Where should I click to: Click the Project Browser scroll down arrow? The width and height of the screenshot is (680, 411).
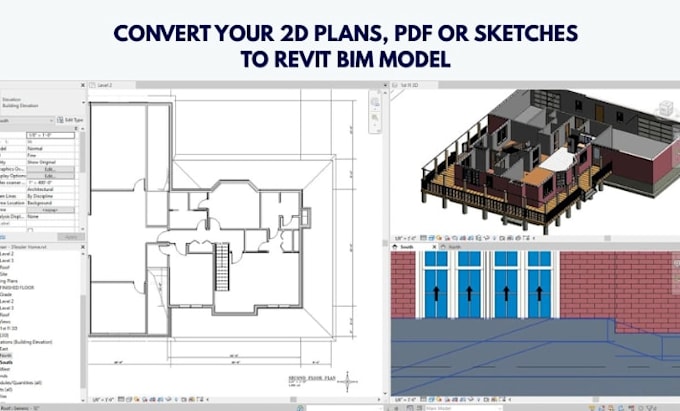[x=83, y=399]
